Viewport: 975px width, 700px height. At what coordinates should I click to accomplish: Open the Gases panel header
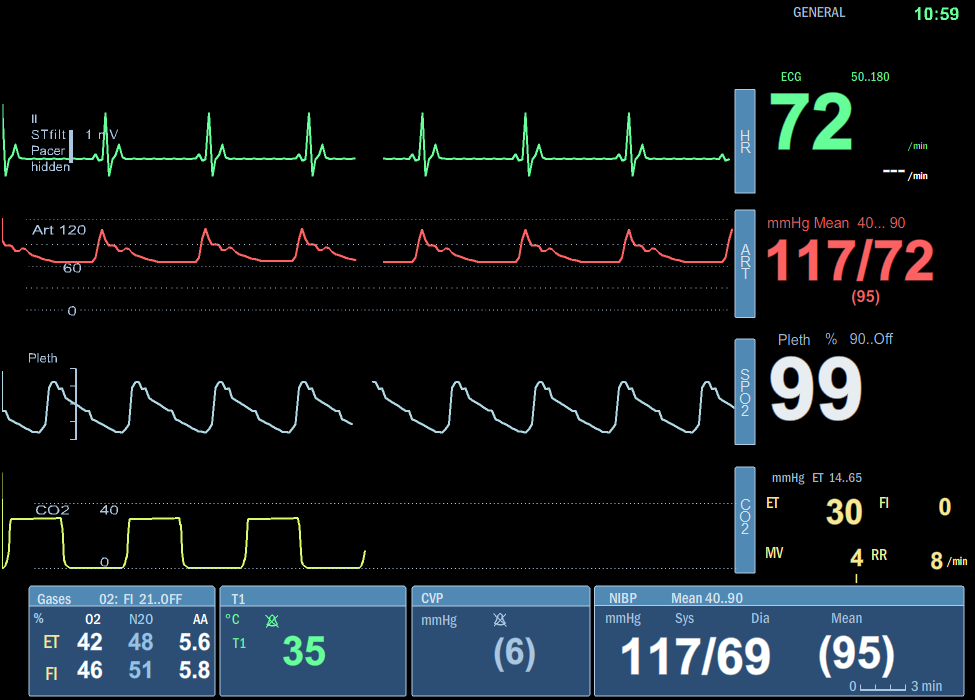tap(121, 597)
